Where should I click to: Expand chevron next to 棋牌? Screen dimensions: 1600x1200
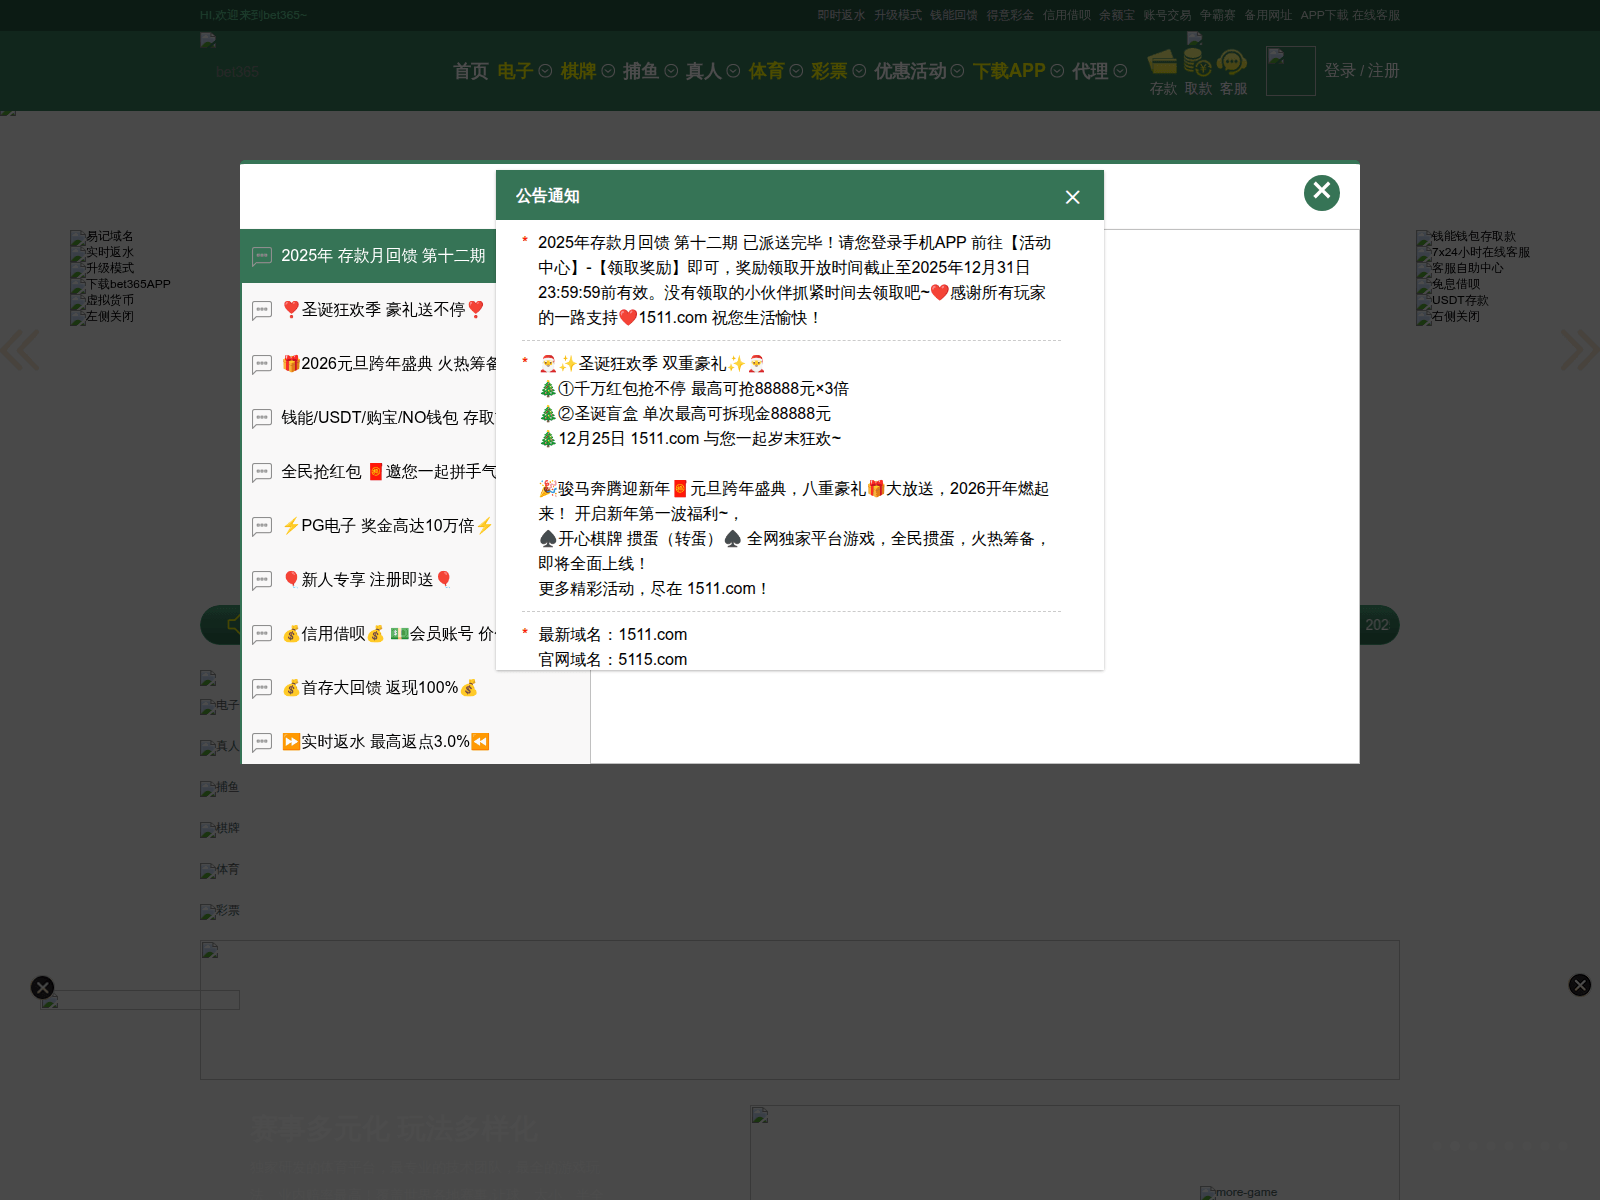(x=608, y=71)
